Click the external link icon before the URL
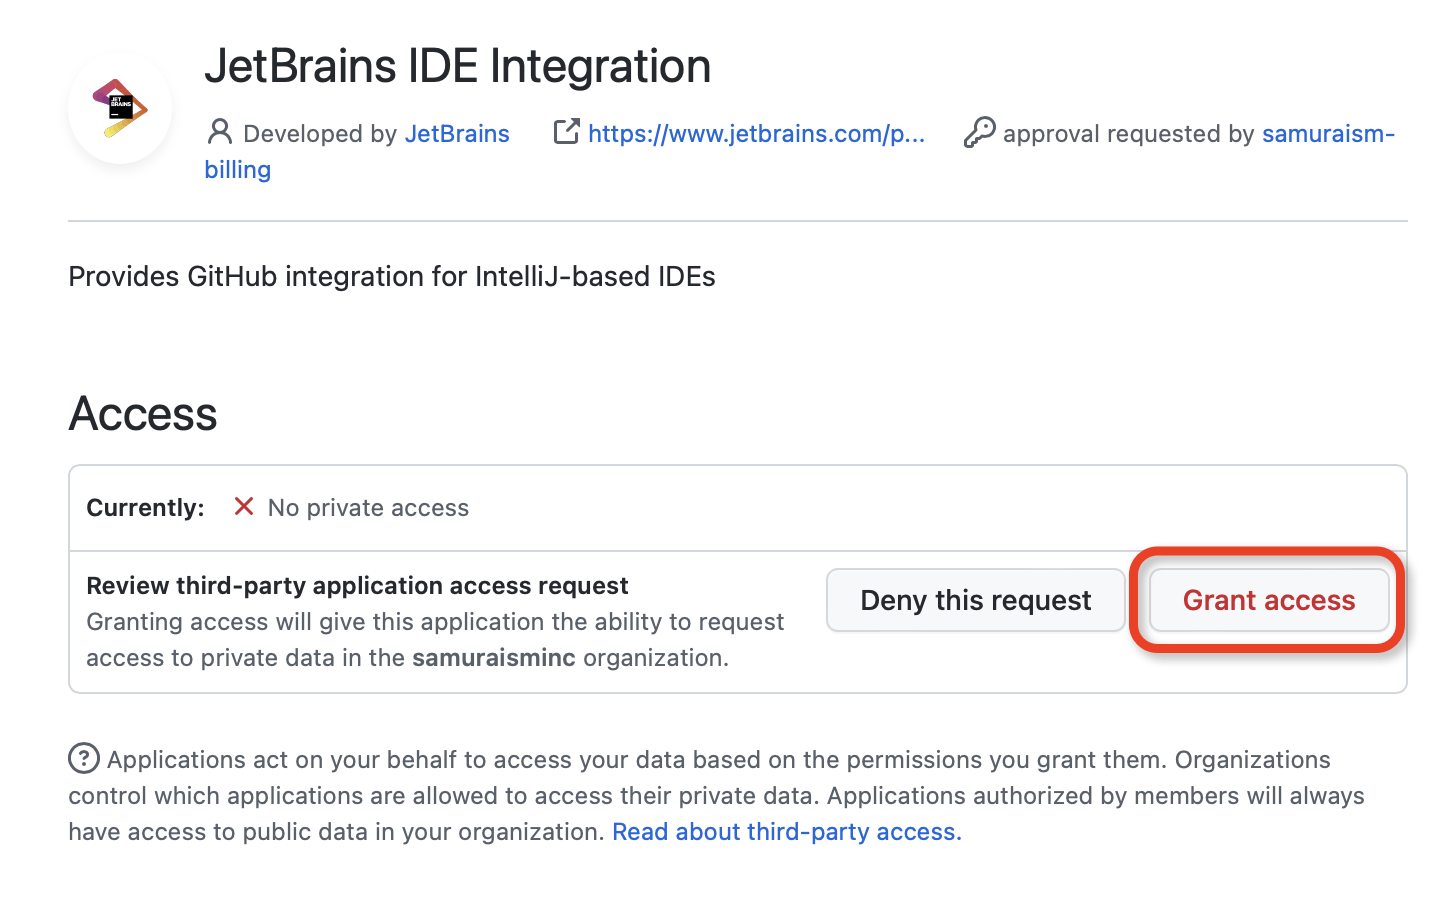The height and width of the screenshot is (910, 1438). pyautogui.click(x=567, y=131)
